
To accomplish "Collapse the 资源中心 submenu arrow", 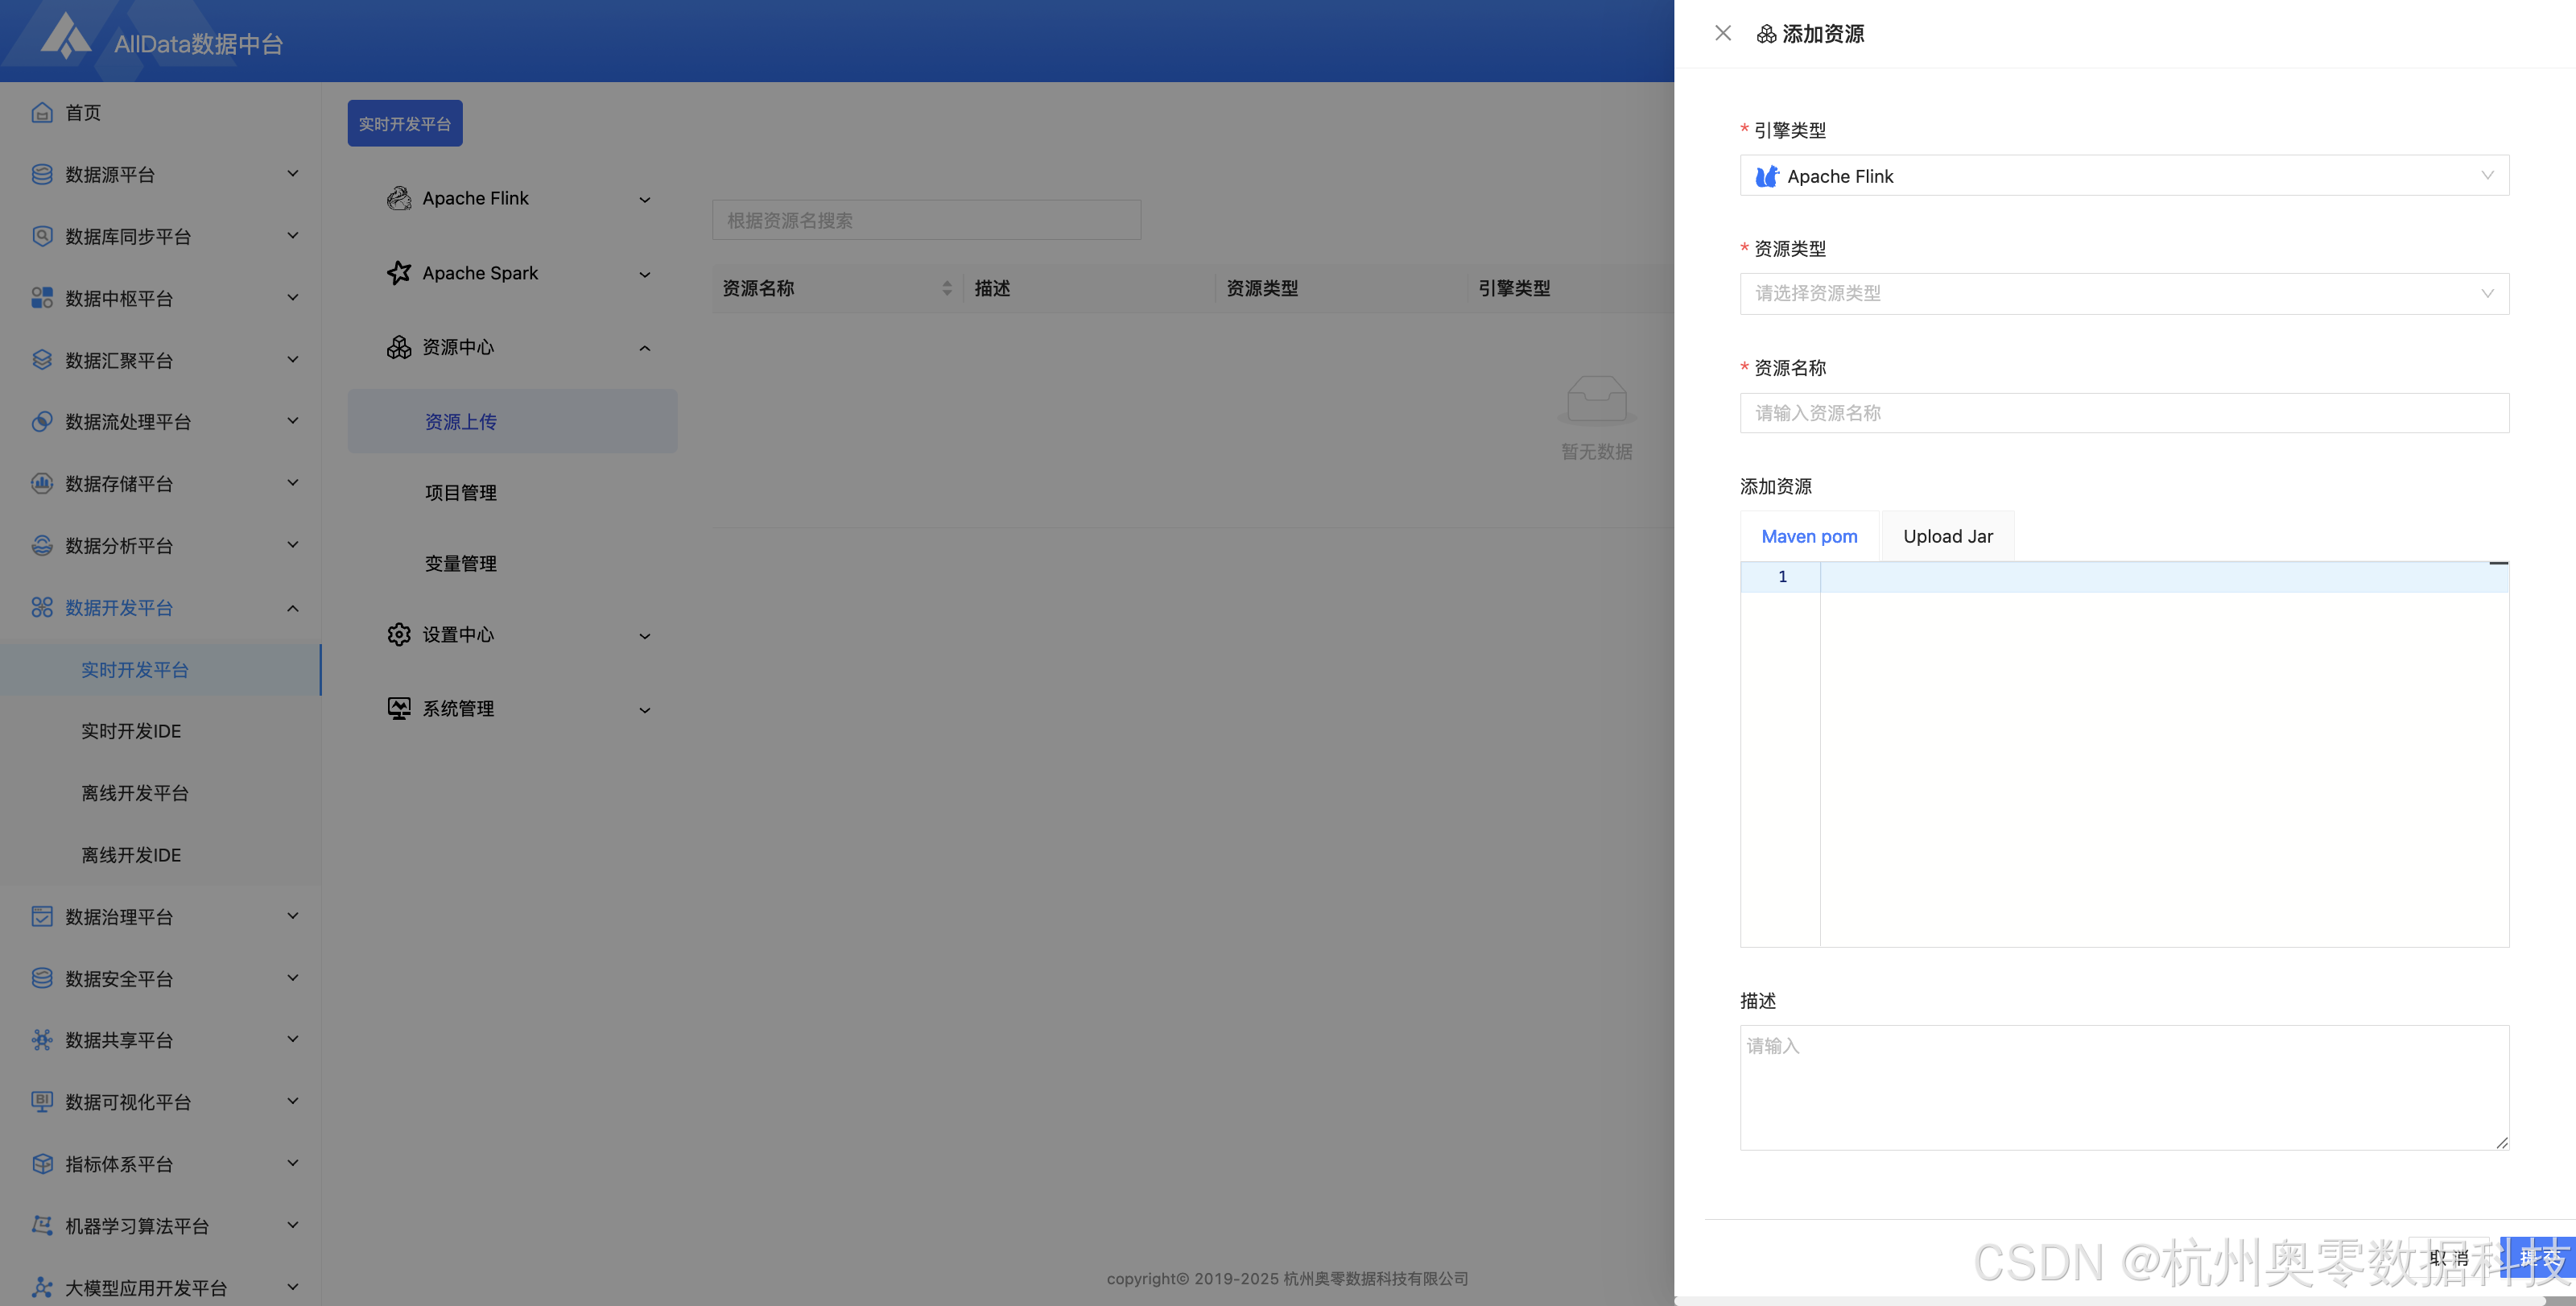I will pos(645,348).
